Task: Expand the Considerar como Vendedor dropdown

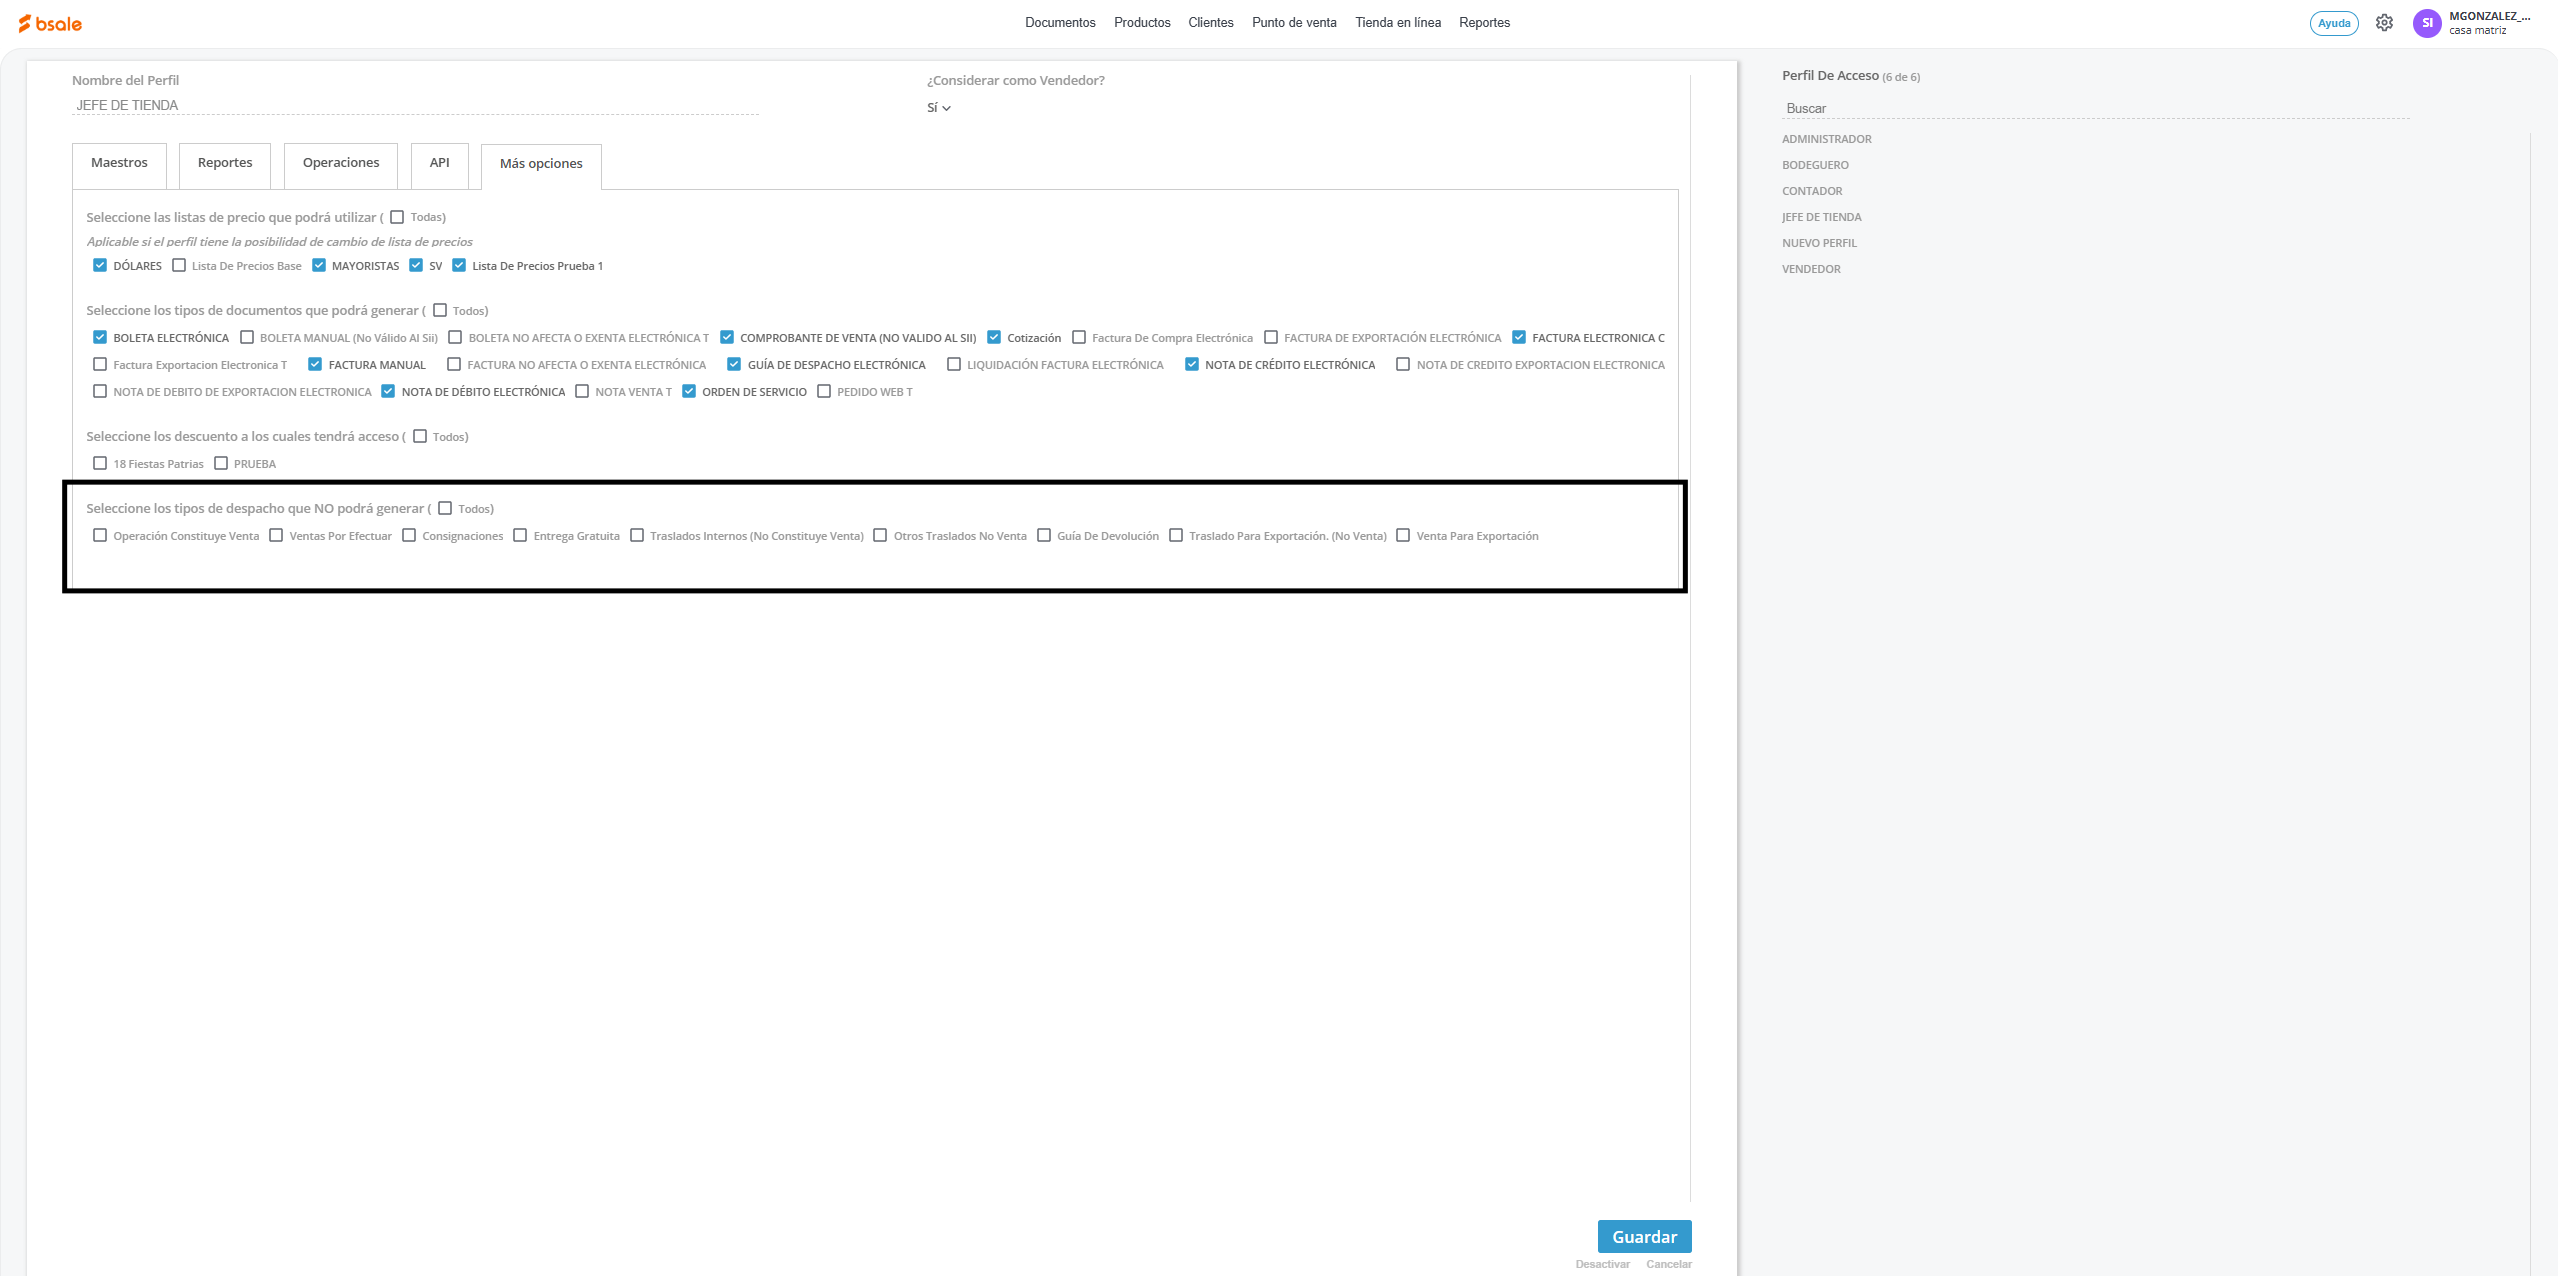Action: click(938, 108)
